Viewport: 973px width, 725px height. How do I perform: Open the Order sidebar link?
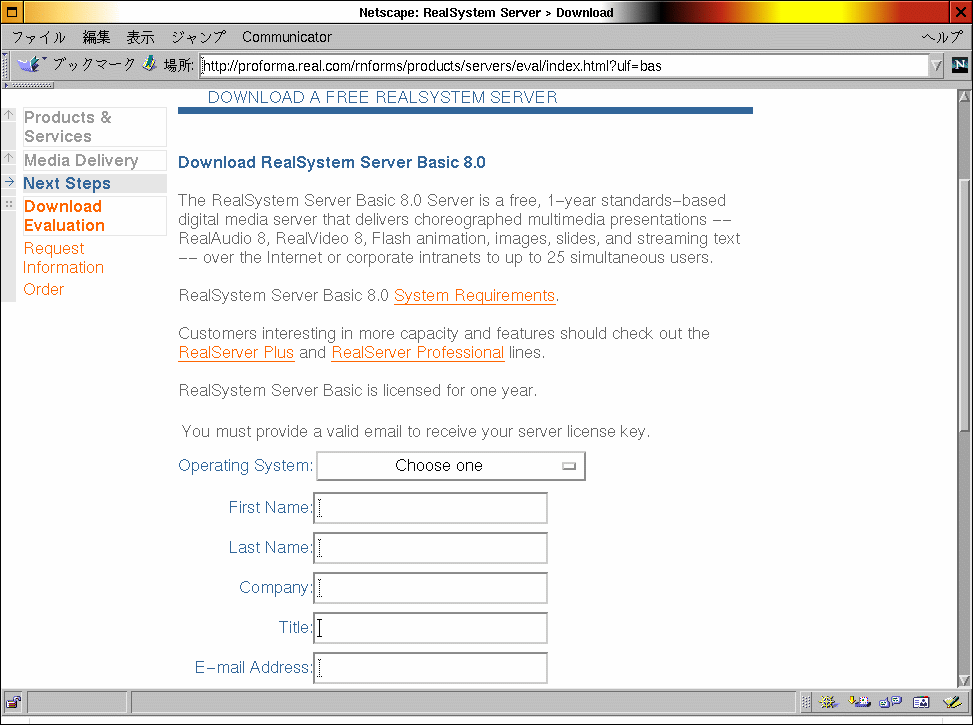tap(43, 289)
